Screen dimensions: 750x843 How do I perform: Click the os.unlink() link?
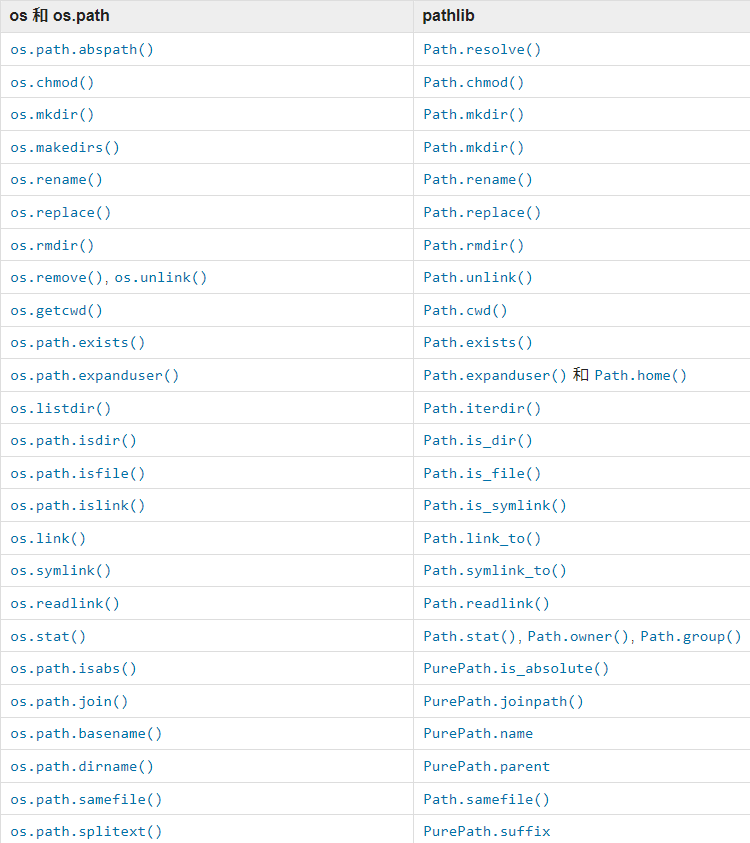[161, 277]
